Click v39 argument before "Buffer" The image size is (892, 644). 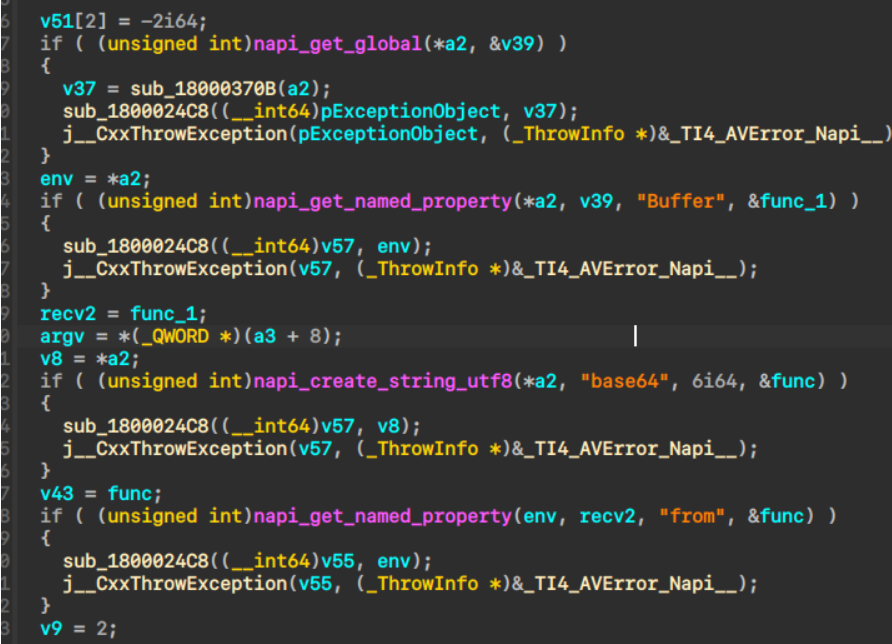pos(596,201)
